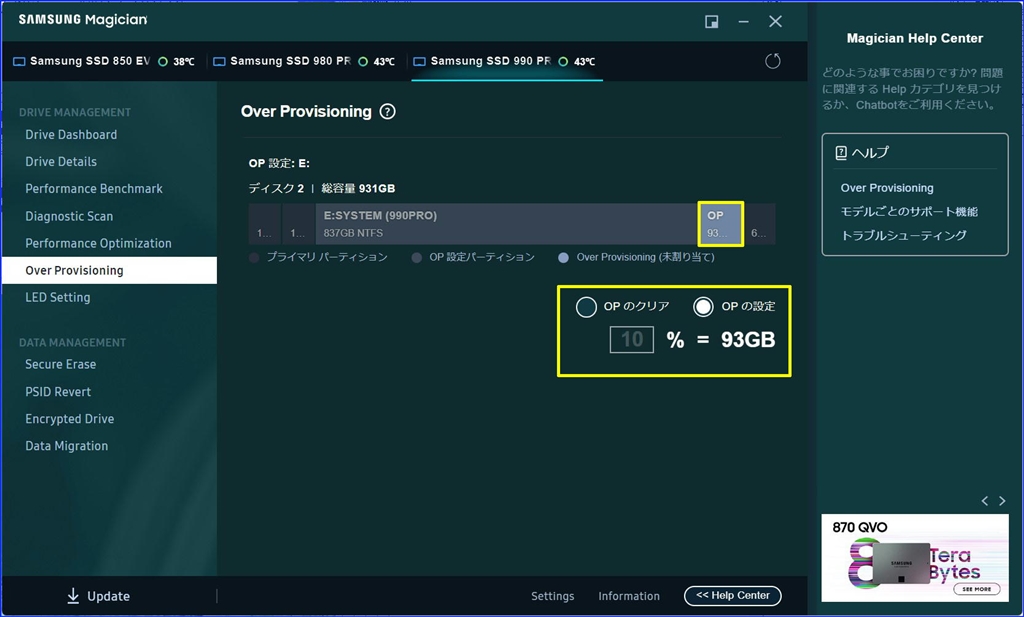This screenshot has width=1024, height=617.
Task: Click temperature status ring for SSD 990 PRO
Action: tap(563, 61)
